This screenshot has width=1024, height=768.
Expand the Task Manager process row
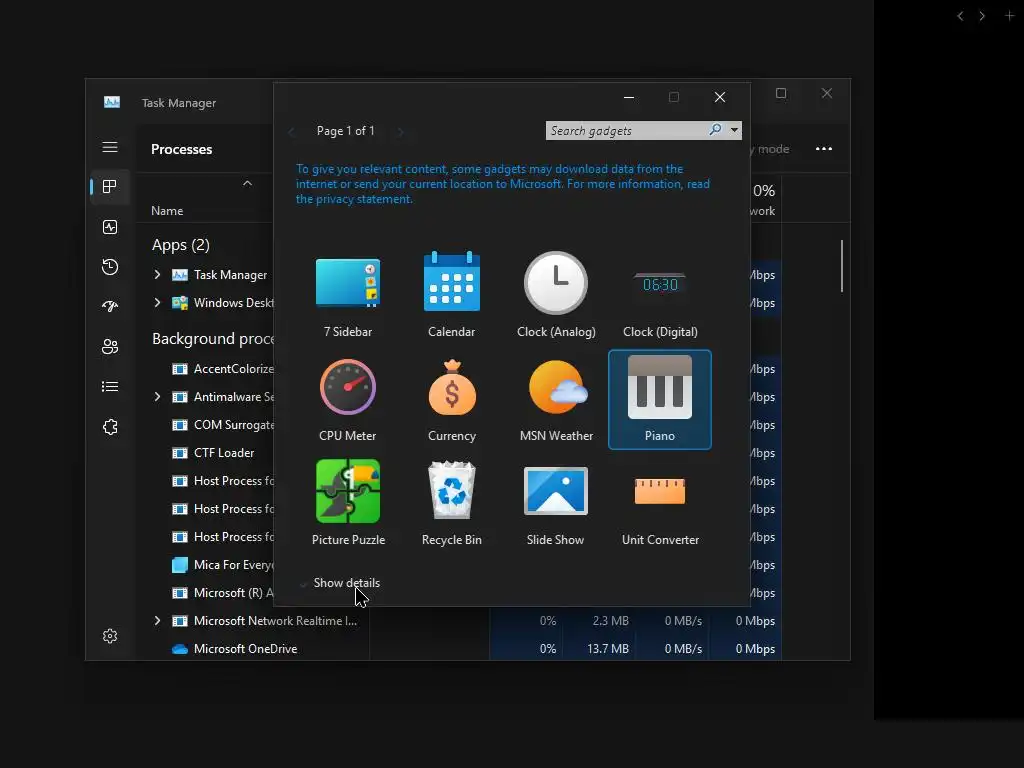(157, 275)
